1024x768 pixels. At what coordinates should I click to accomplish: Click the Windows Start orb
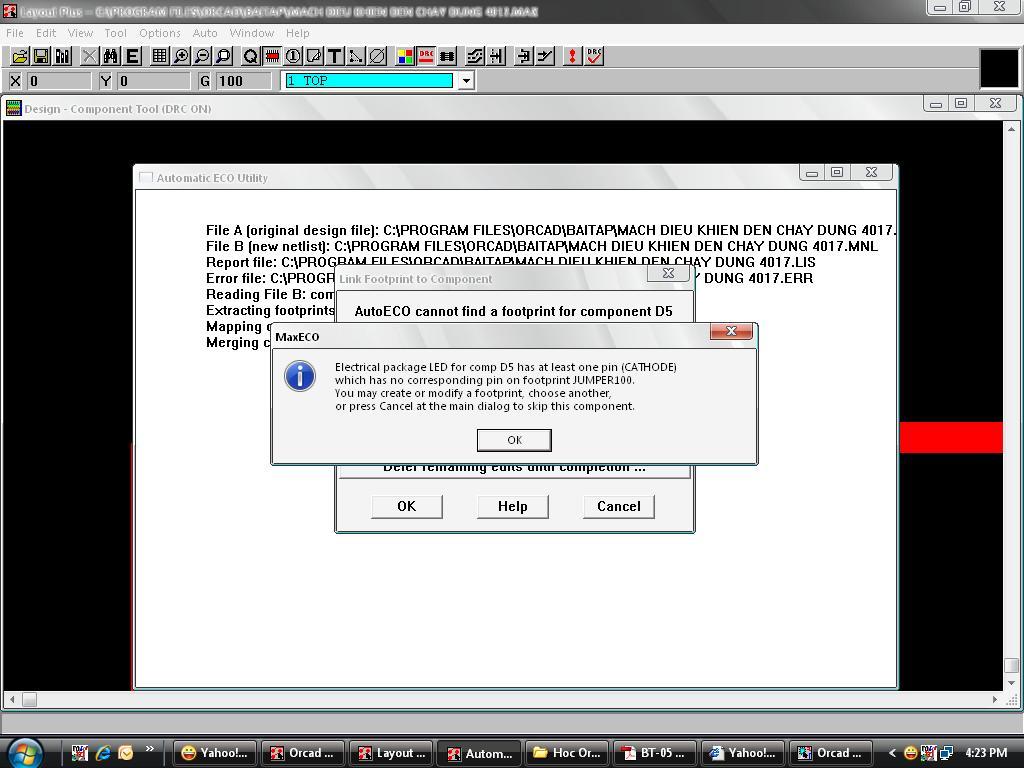pyautogui.click(x=25, y=752)
